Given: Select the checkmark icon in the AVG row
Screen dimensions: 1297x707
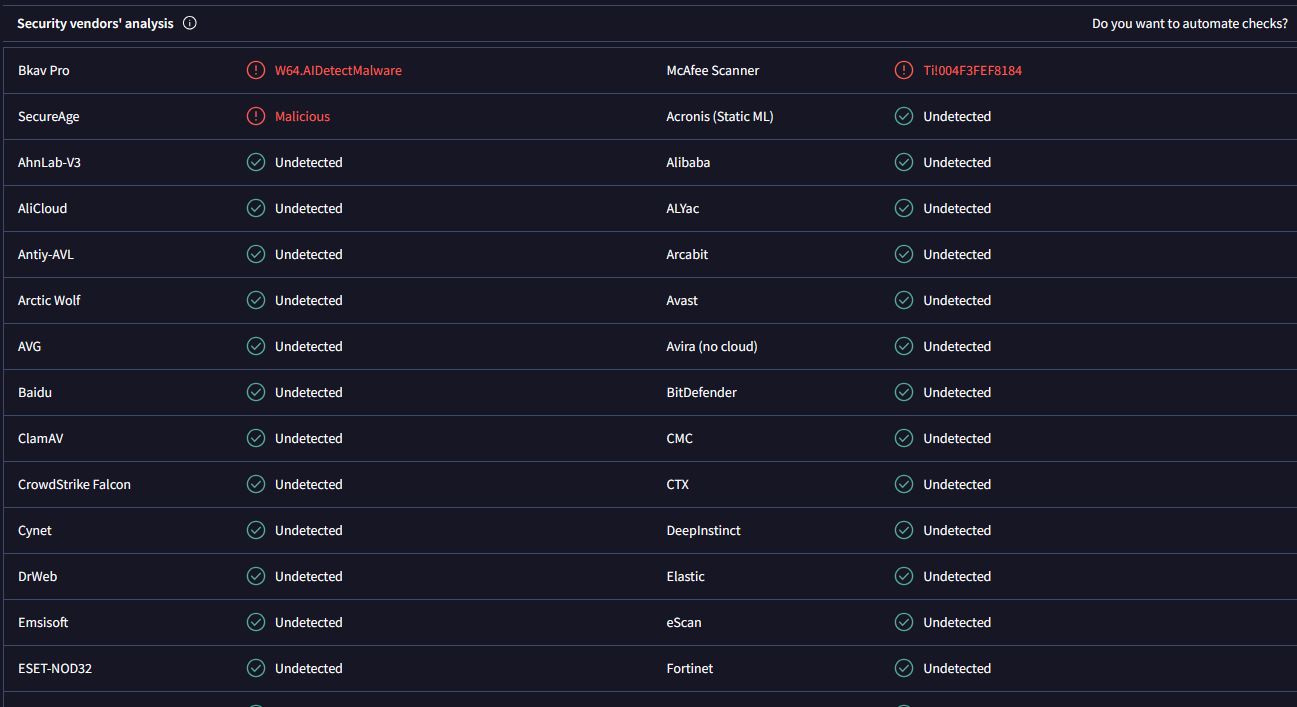Looking at the screenshot, I should tap(256, 346).
